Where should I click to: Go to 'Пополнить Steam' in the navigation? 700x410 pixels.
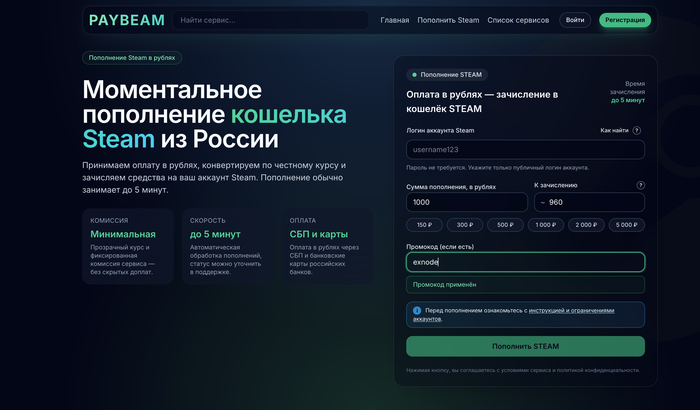(448, 20)
